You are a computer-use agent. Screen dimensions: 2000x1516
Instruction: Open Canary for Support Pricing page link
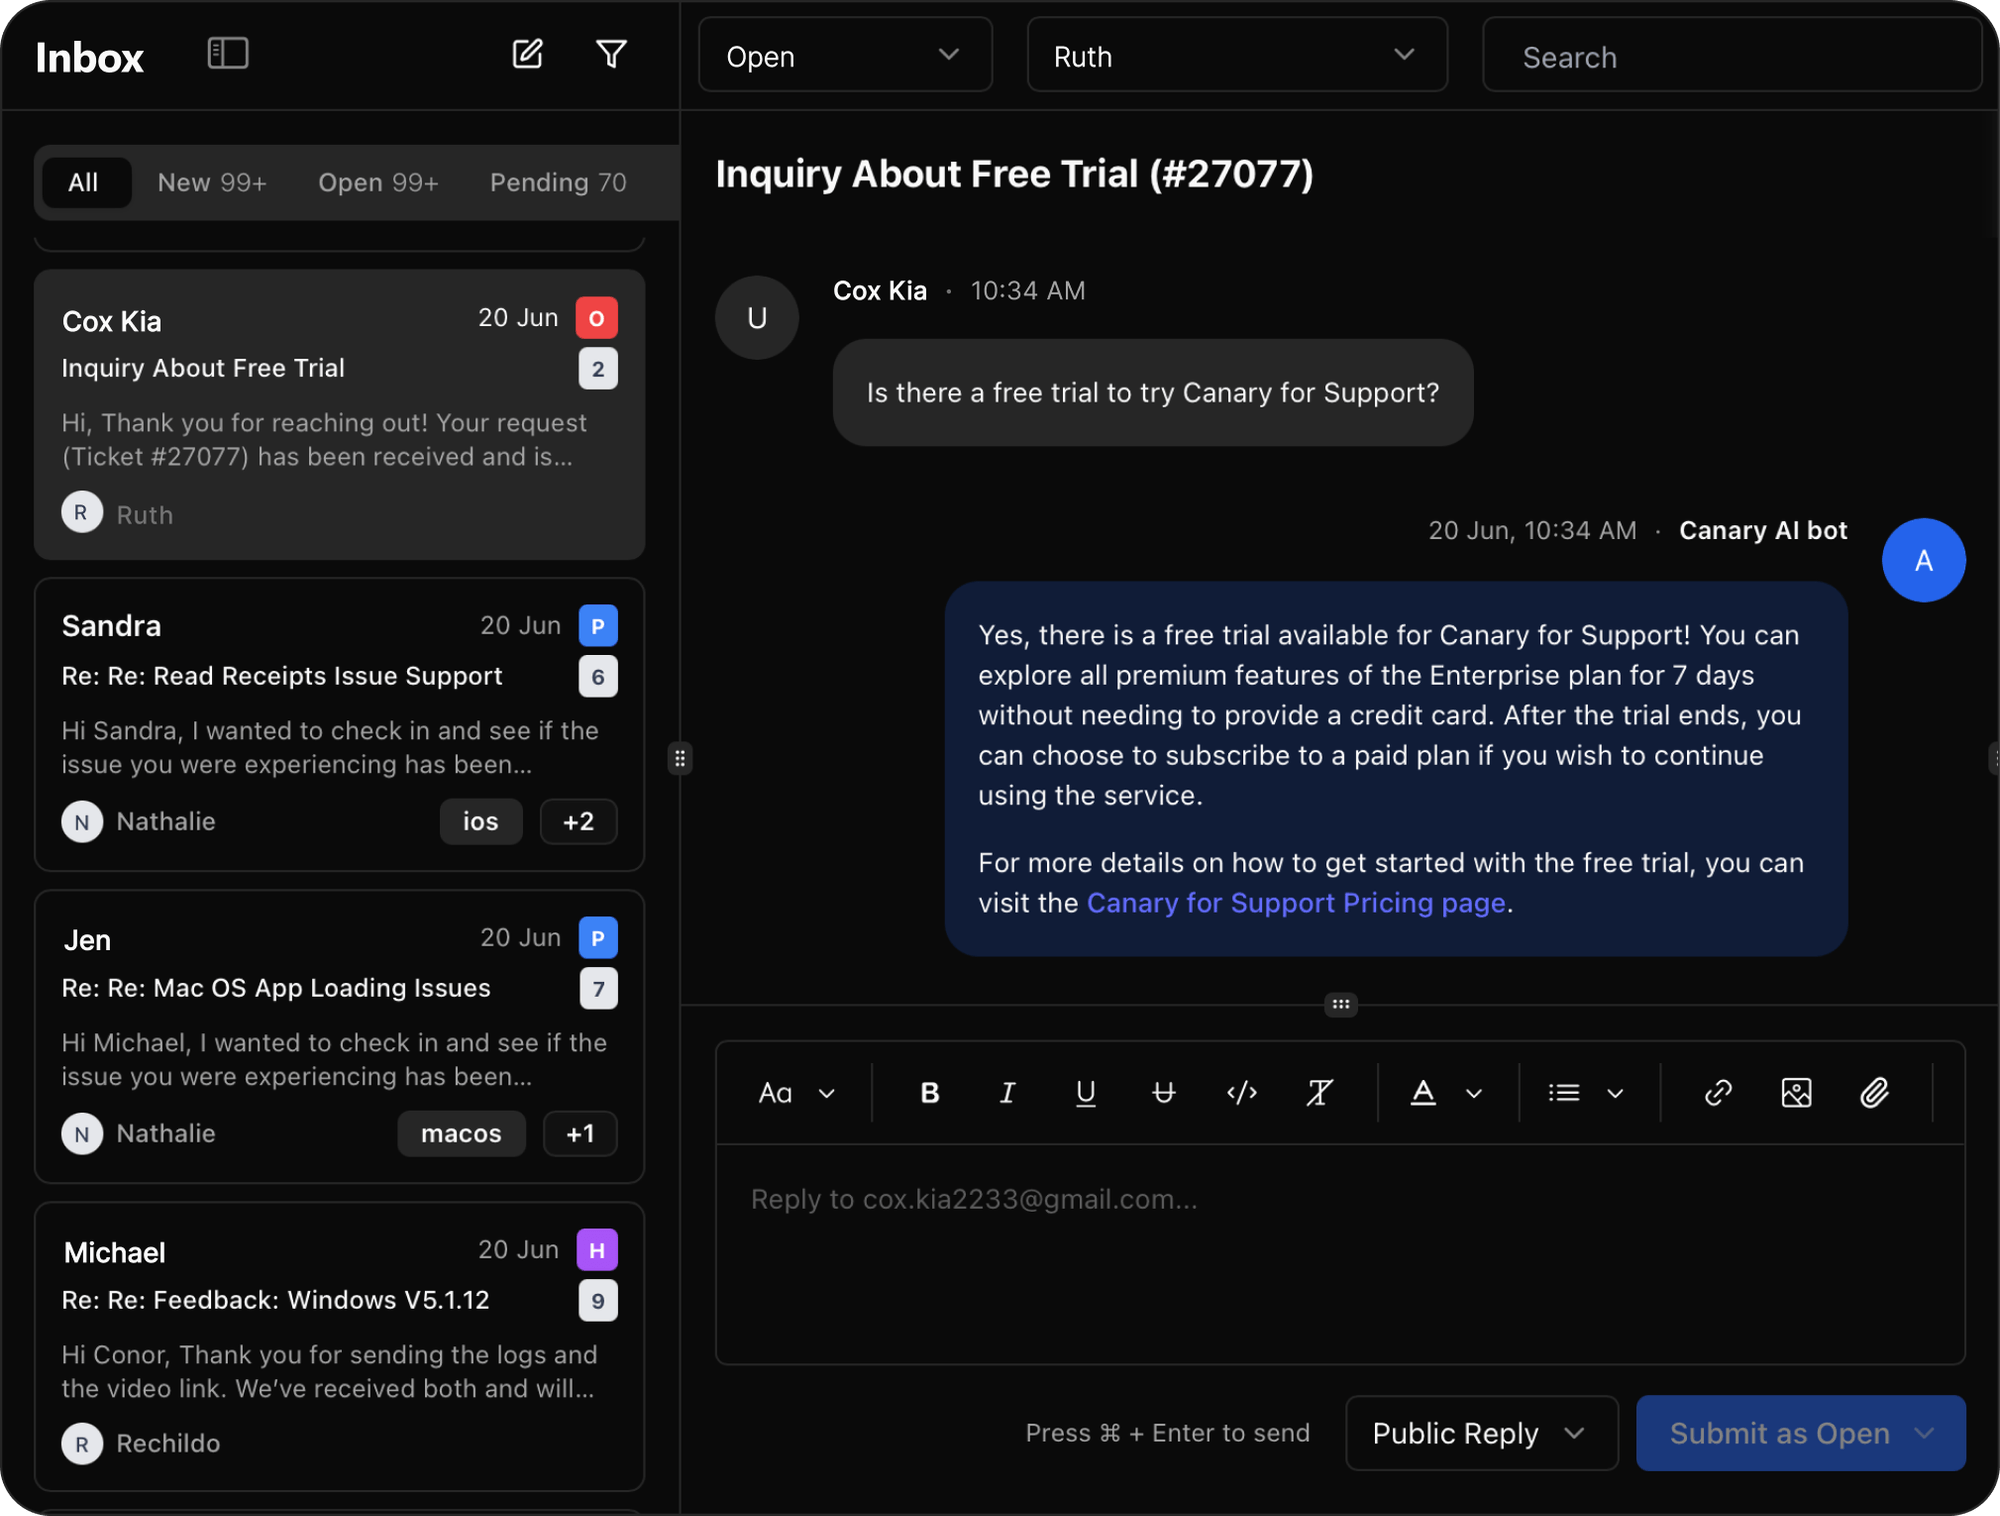[1295, 903]
